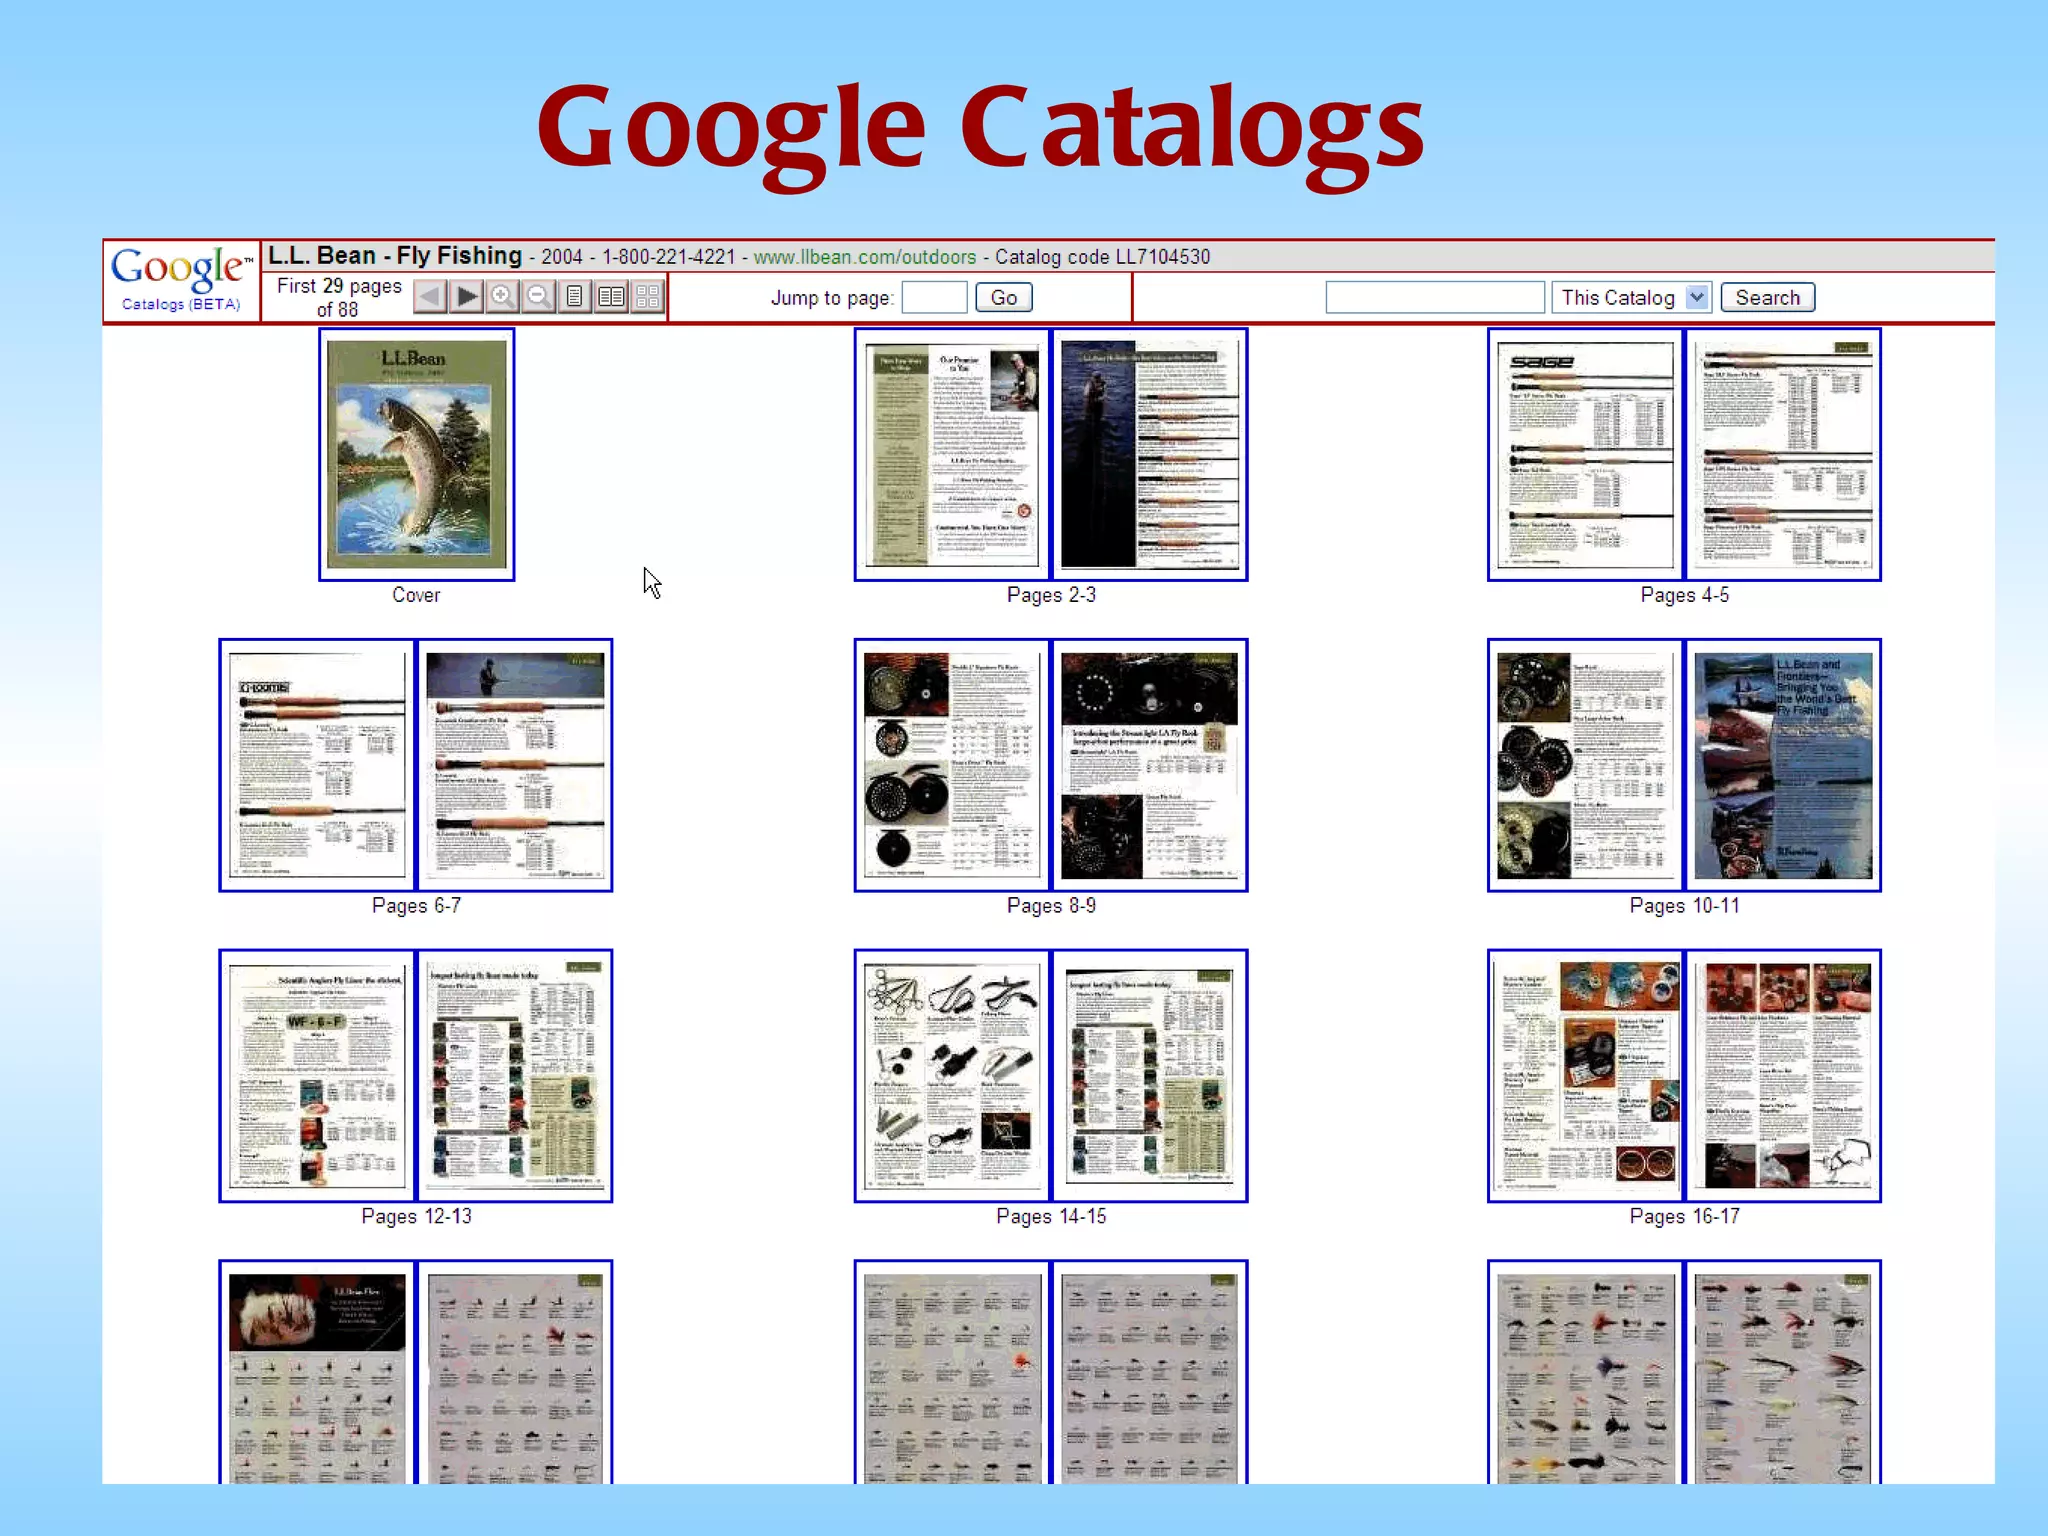Click the 'Pages 14-15' caption
This screenshot has height=1536, width=2048.
(1051, 1217)
